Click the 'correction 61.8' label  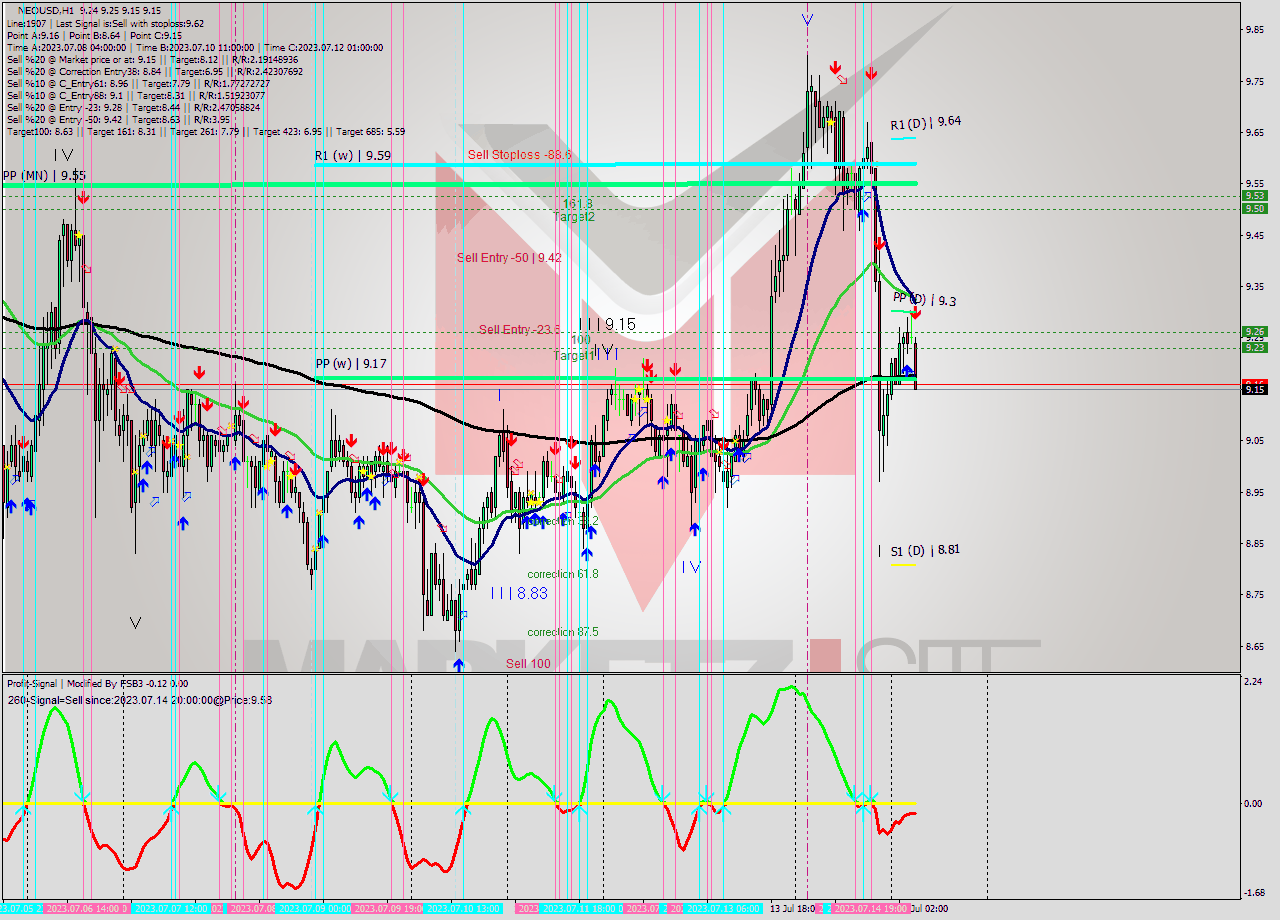[x=563, y=574]
